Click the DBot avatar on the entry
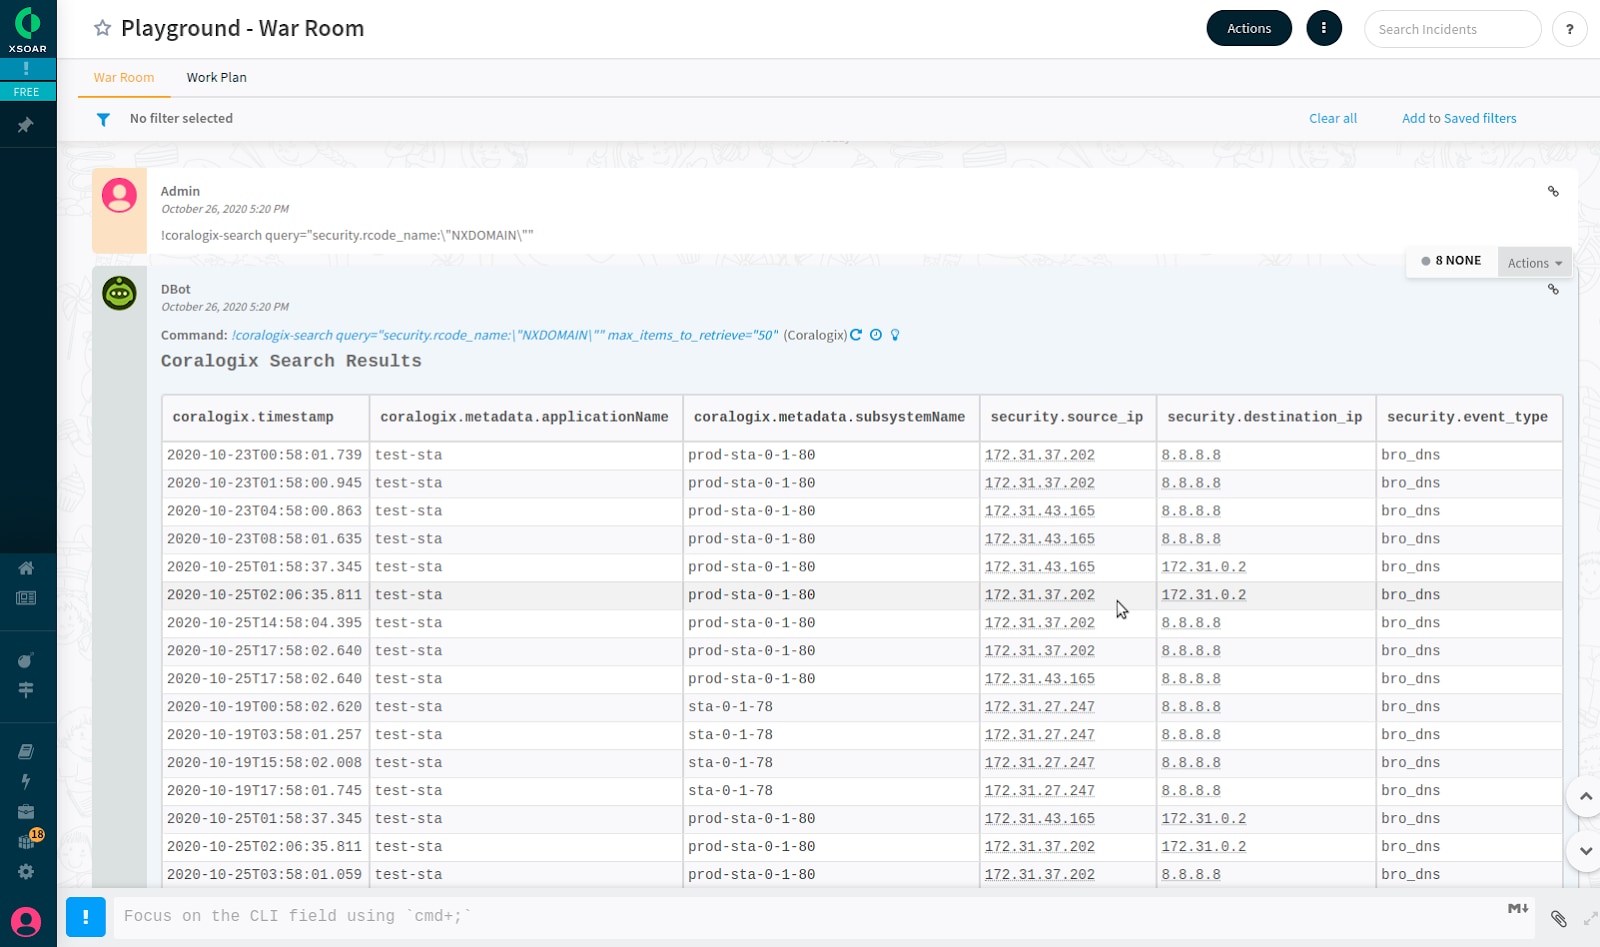This screenshot has width=1600, height=947. (x=119, y=293)
